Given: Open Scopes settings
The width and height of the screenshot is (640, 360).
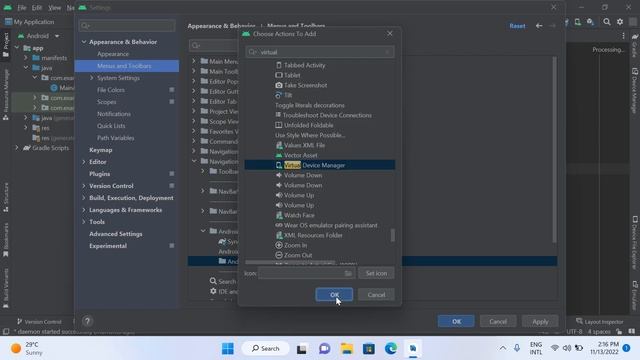Looking at the screenshot, I should click(107, 102).
